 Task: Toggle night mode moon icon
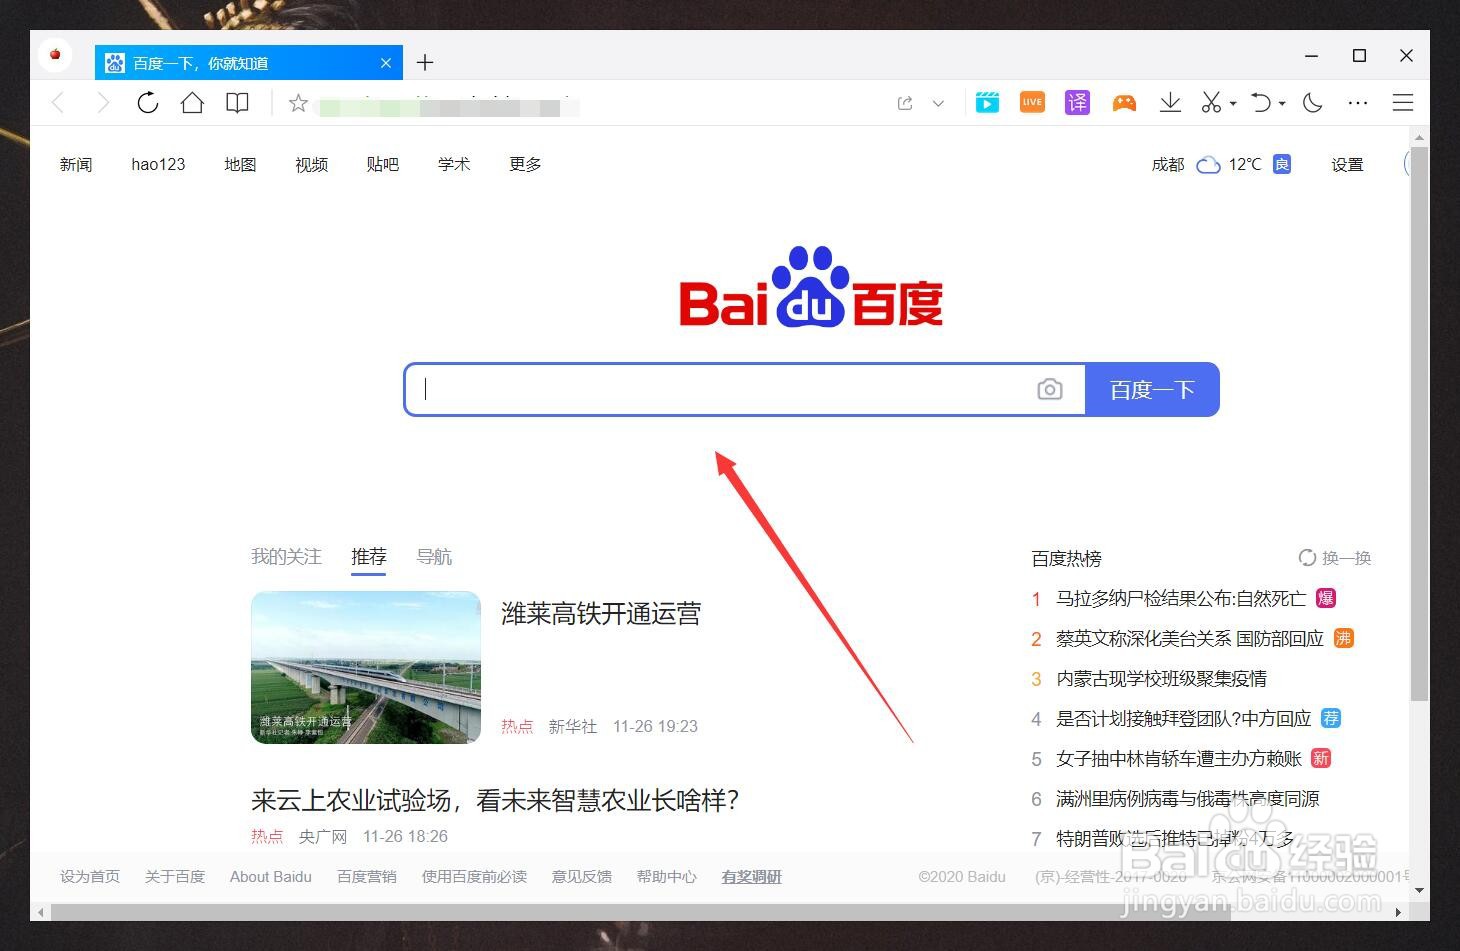click(x=1313, y=102)
